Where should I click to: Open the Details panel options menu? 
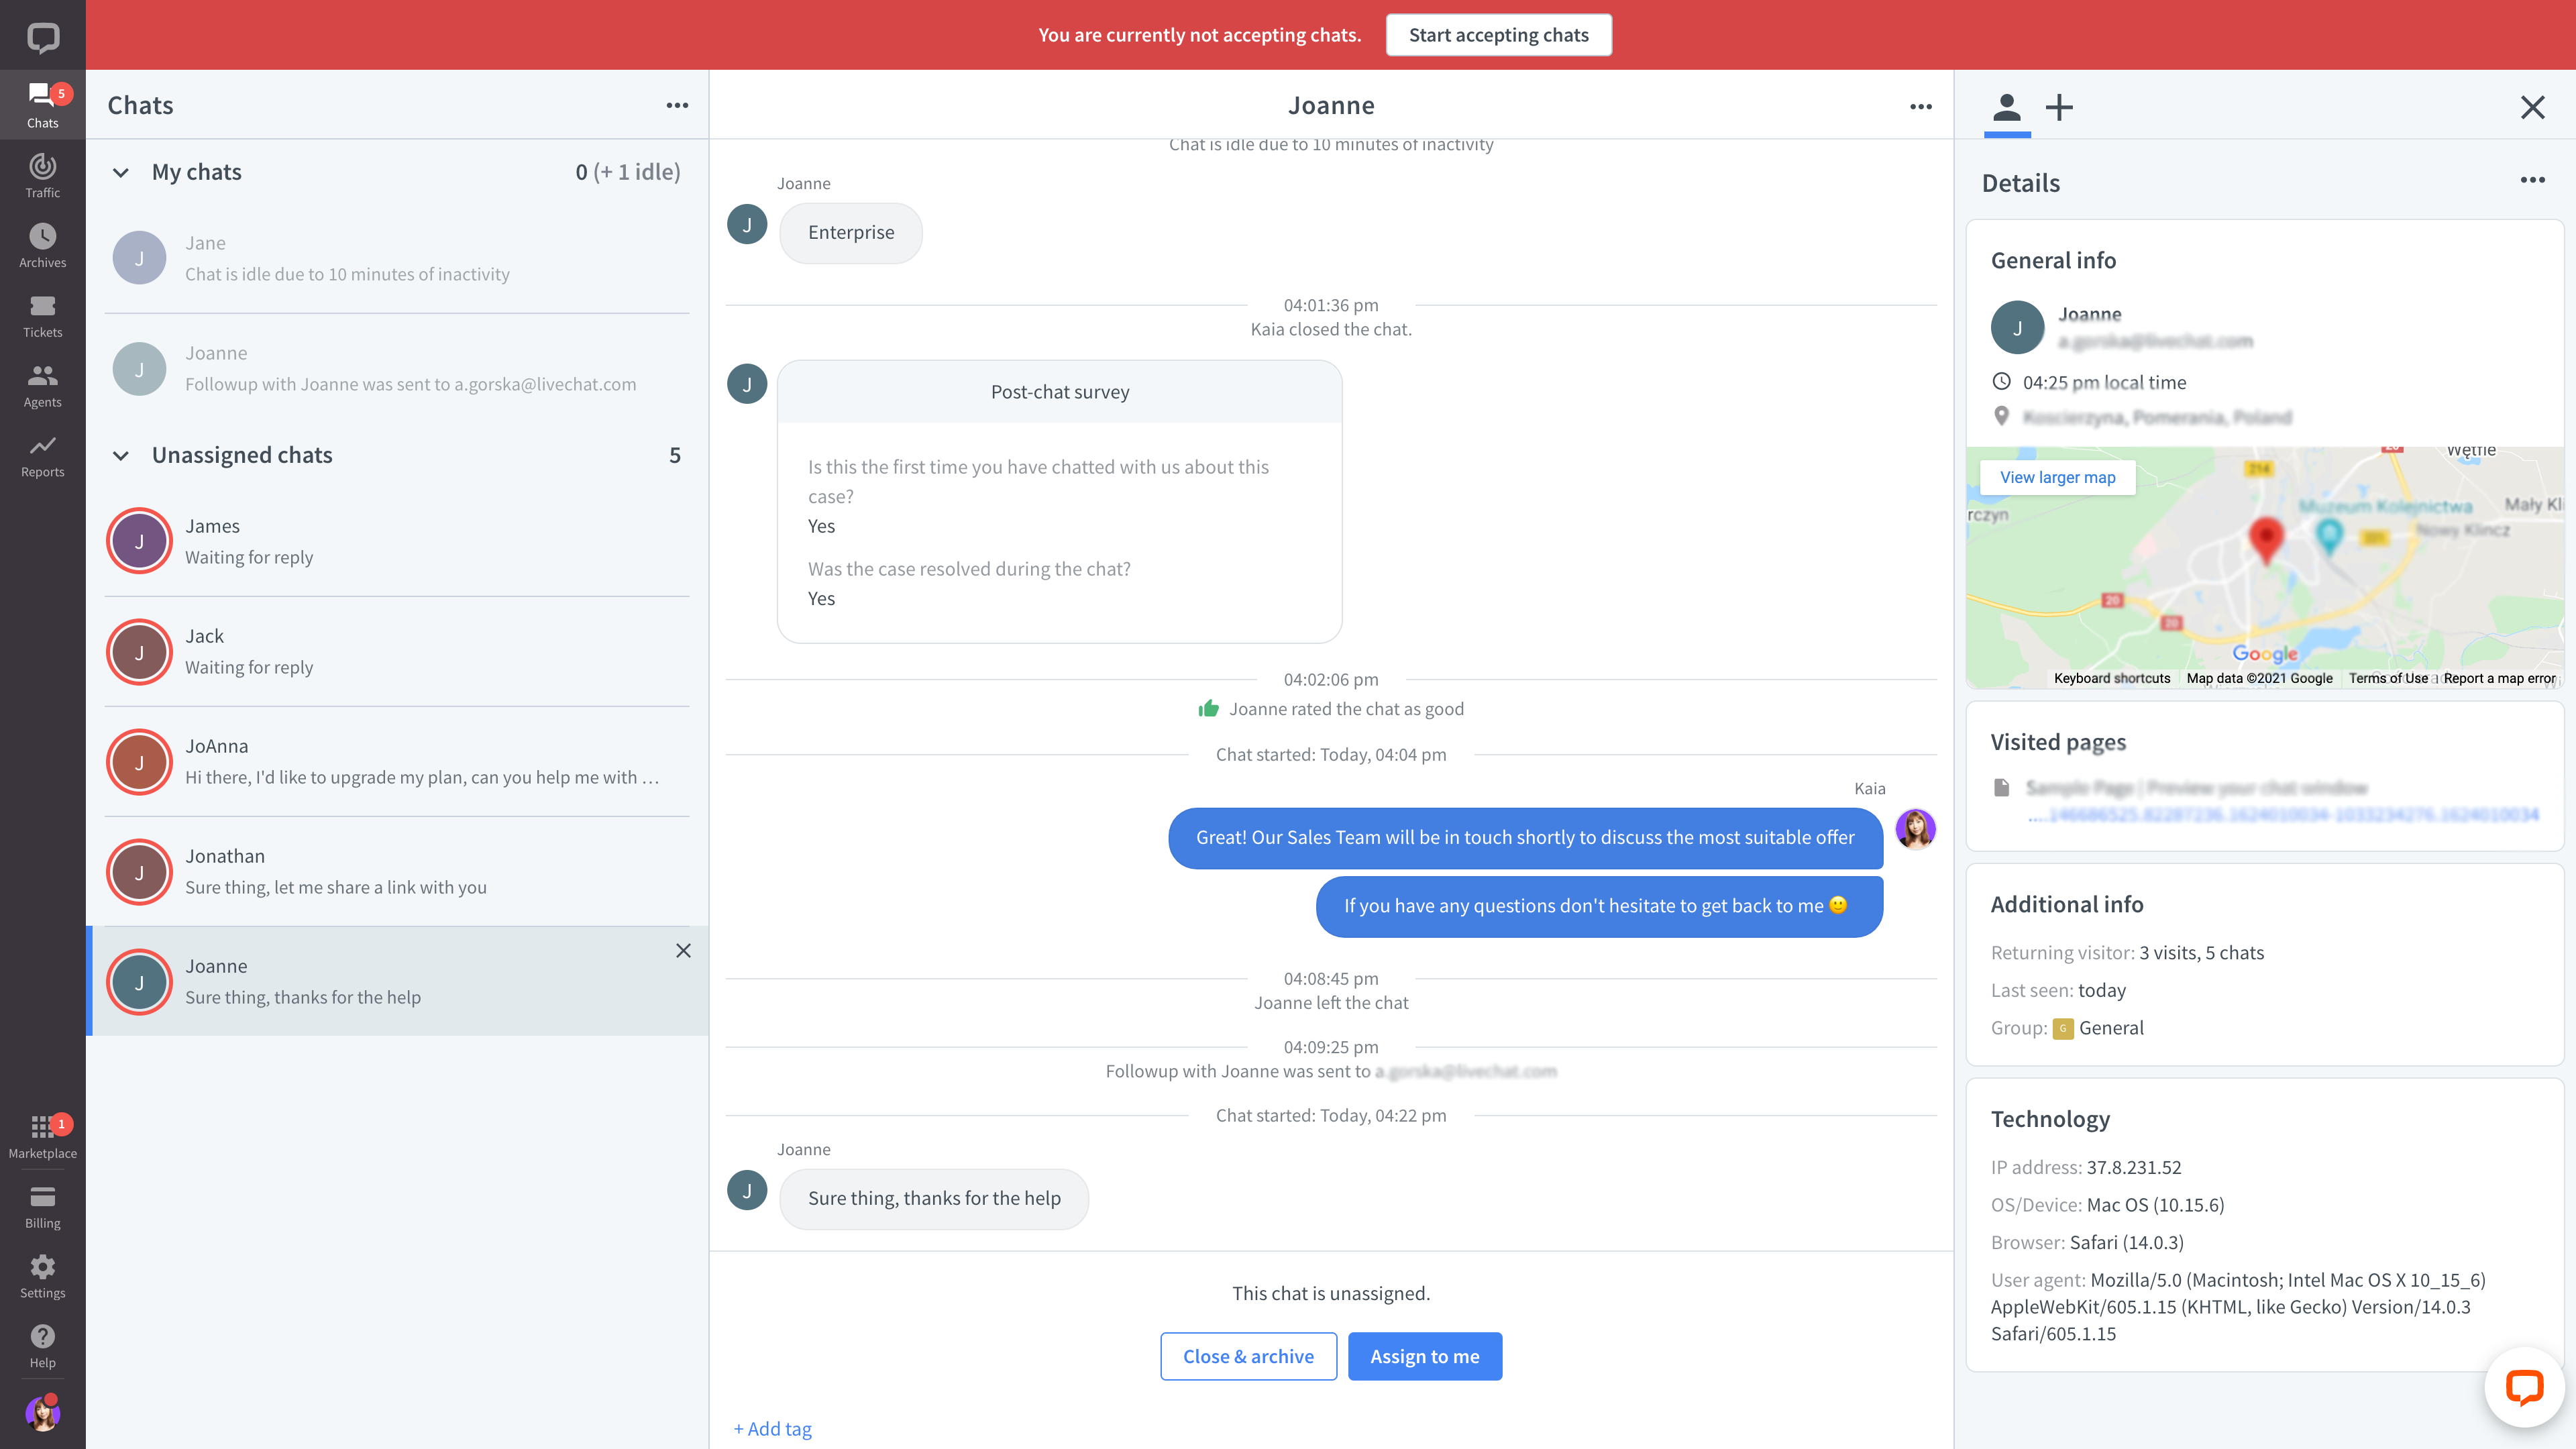2532,180
